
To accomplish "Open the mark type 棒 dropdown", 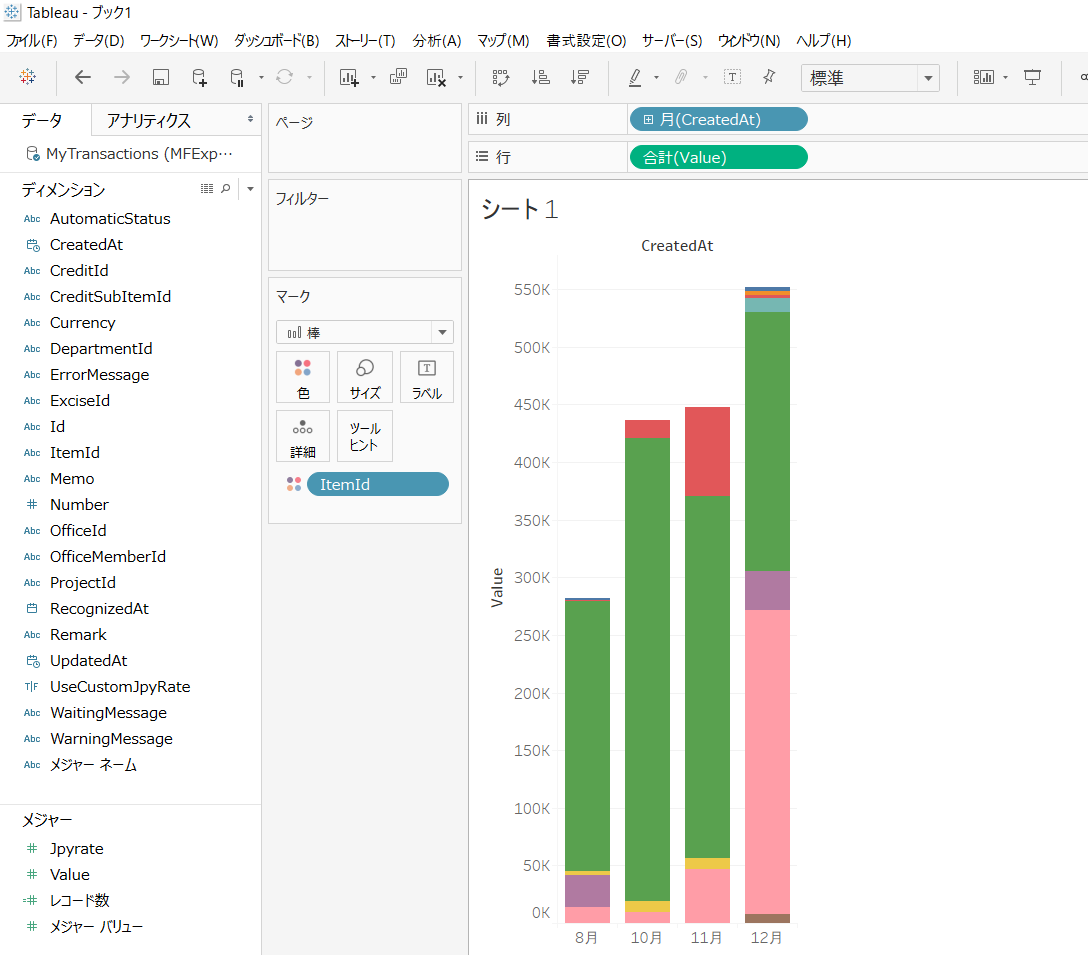I will click(x=365, y=332).
